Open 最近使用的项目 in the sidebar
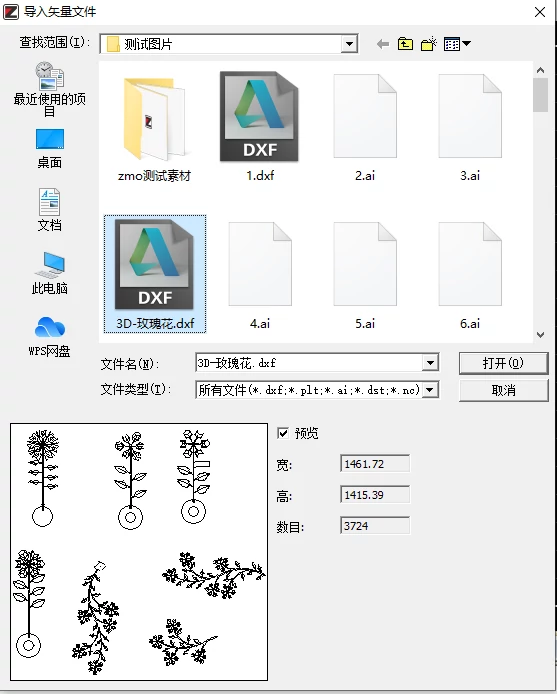 (x=50, y=89)
